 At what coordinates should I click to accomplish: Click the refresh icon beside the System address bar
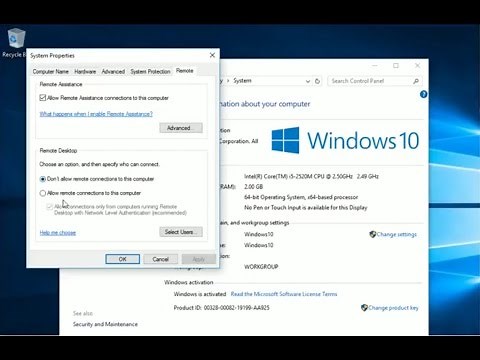coord(317,81)
